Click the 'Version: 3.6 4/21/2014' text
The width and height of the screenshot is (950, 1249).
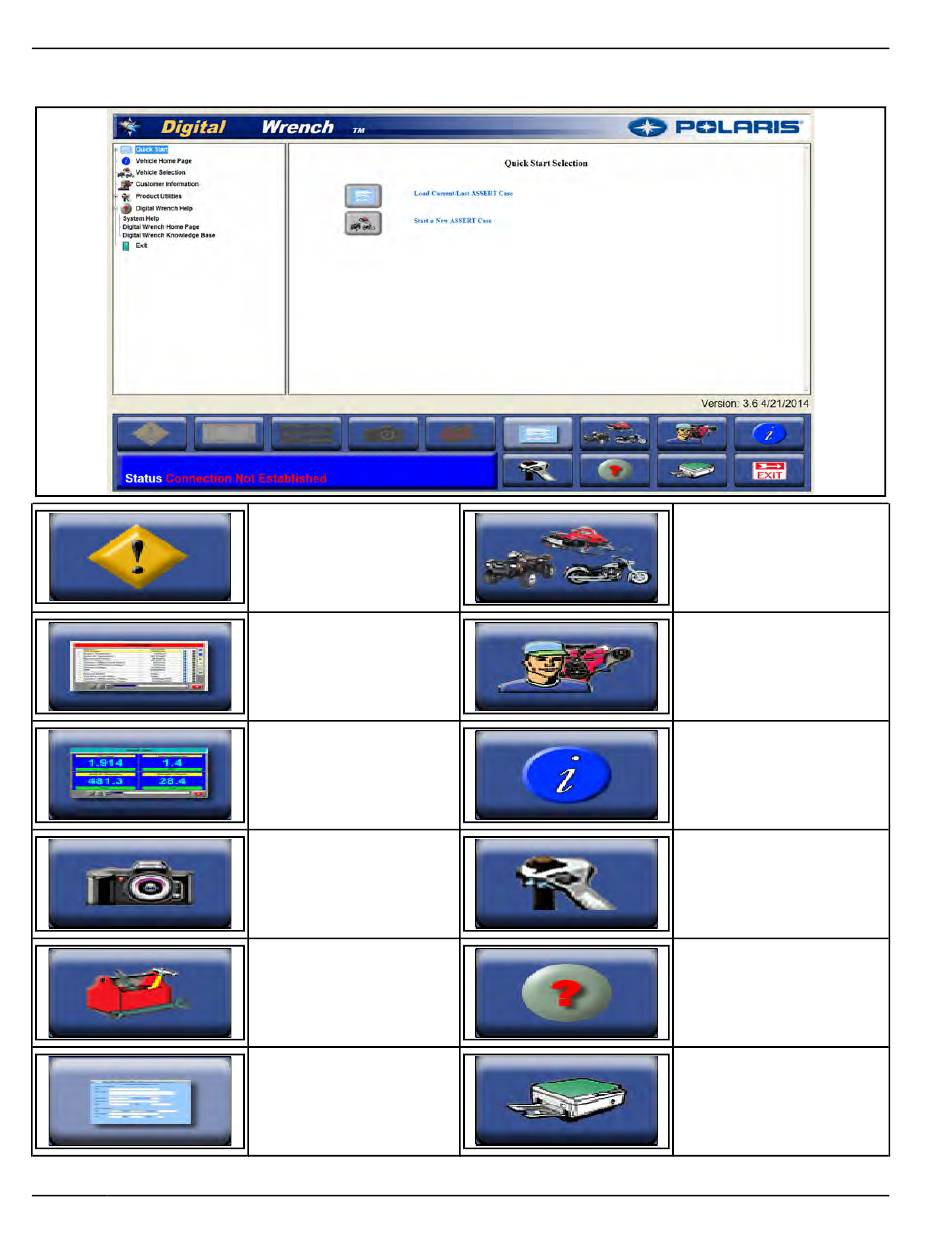(755, 404)
